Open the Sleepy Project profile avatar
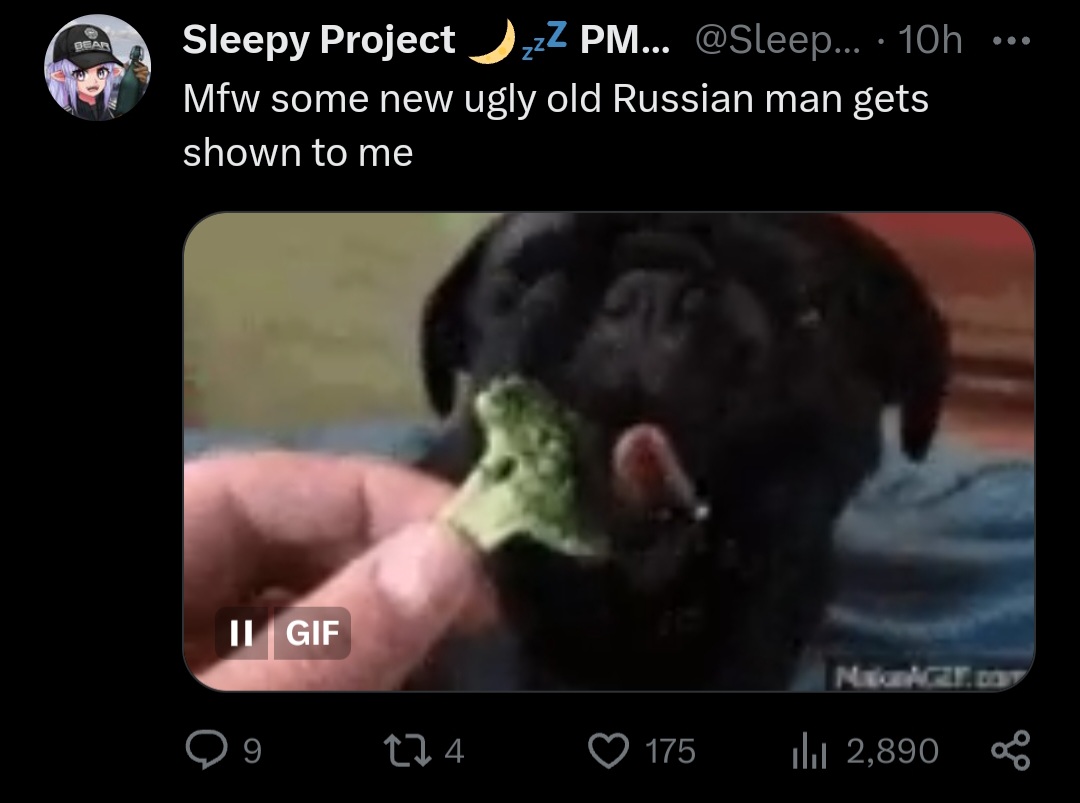The image size is (1080, 803). click(97, 67)
